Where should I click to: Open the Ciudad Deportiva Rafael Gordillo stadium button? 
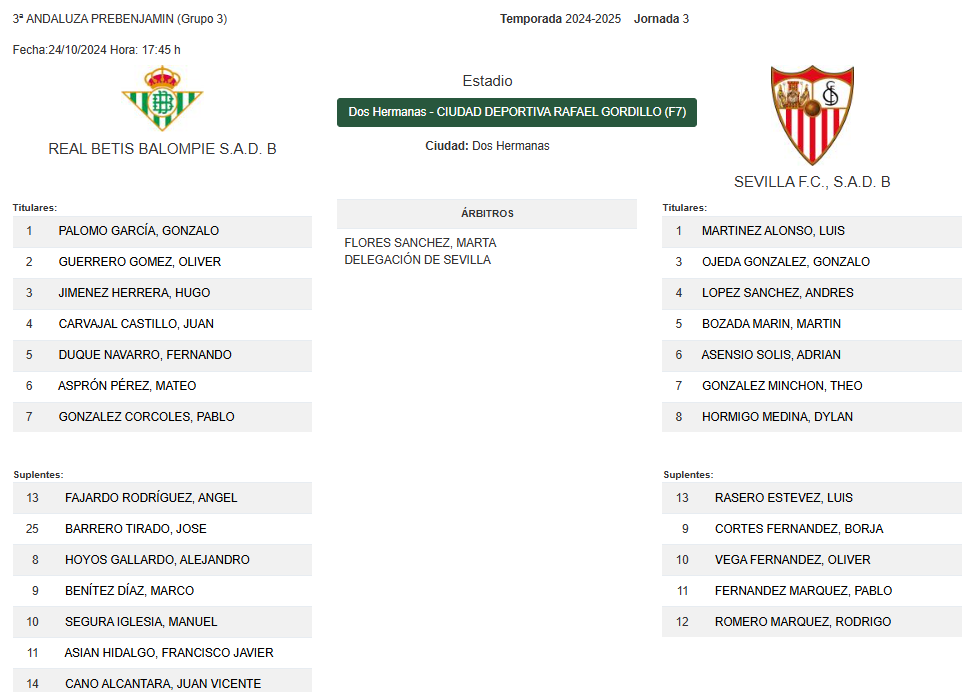click(517, 112)
